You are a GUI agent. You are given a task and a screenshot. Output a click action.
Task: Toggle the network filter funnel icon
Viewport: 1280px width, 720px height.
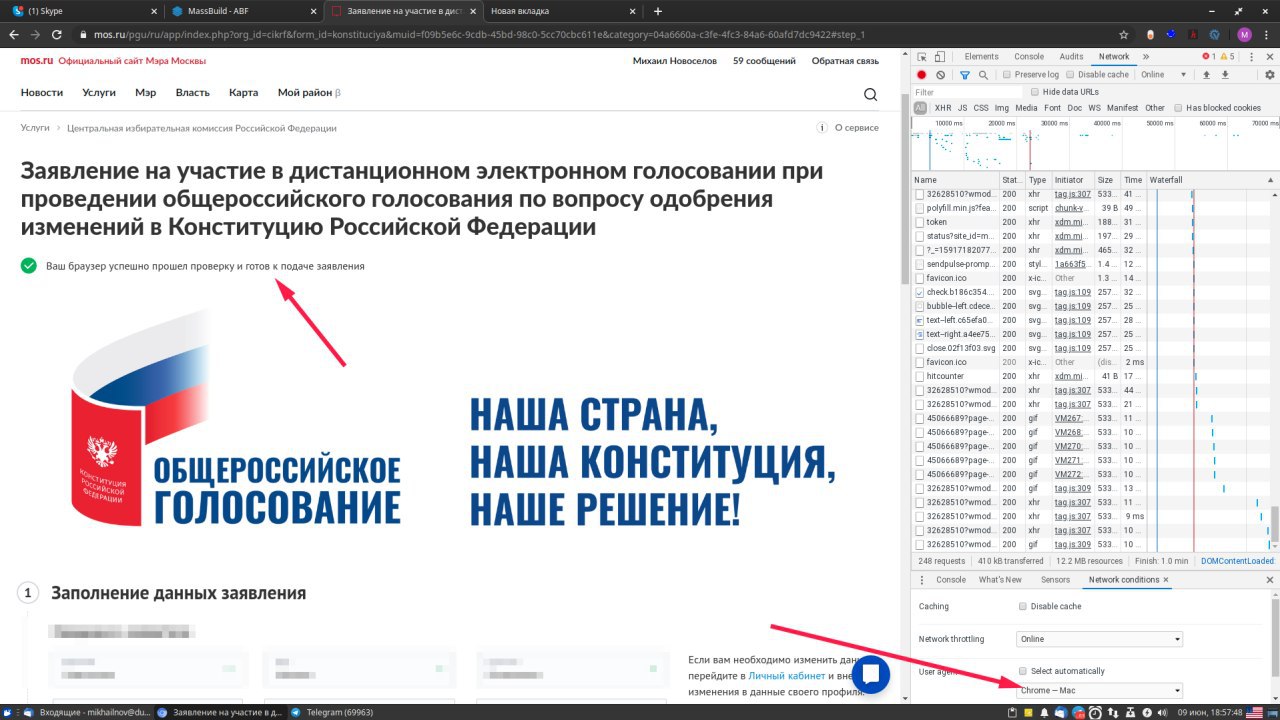coord(965,75)
